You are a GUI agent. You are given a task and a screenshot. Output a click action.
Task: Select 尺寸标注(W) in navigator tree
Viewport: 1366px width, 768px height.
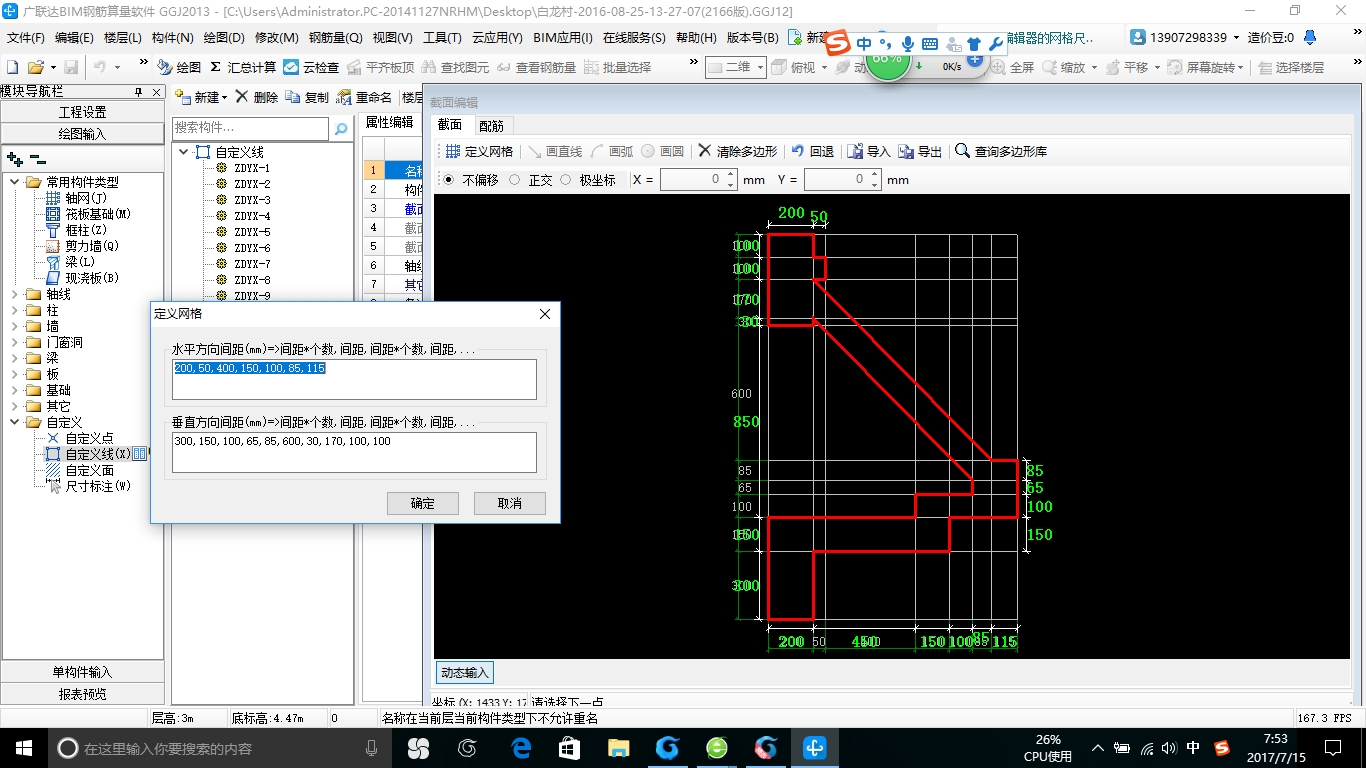point(98,486)
